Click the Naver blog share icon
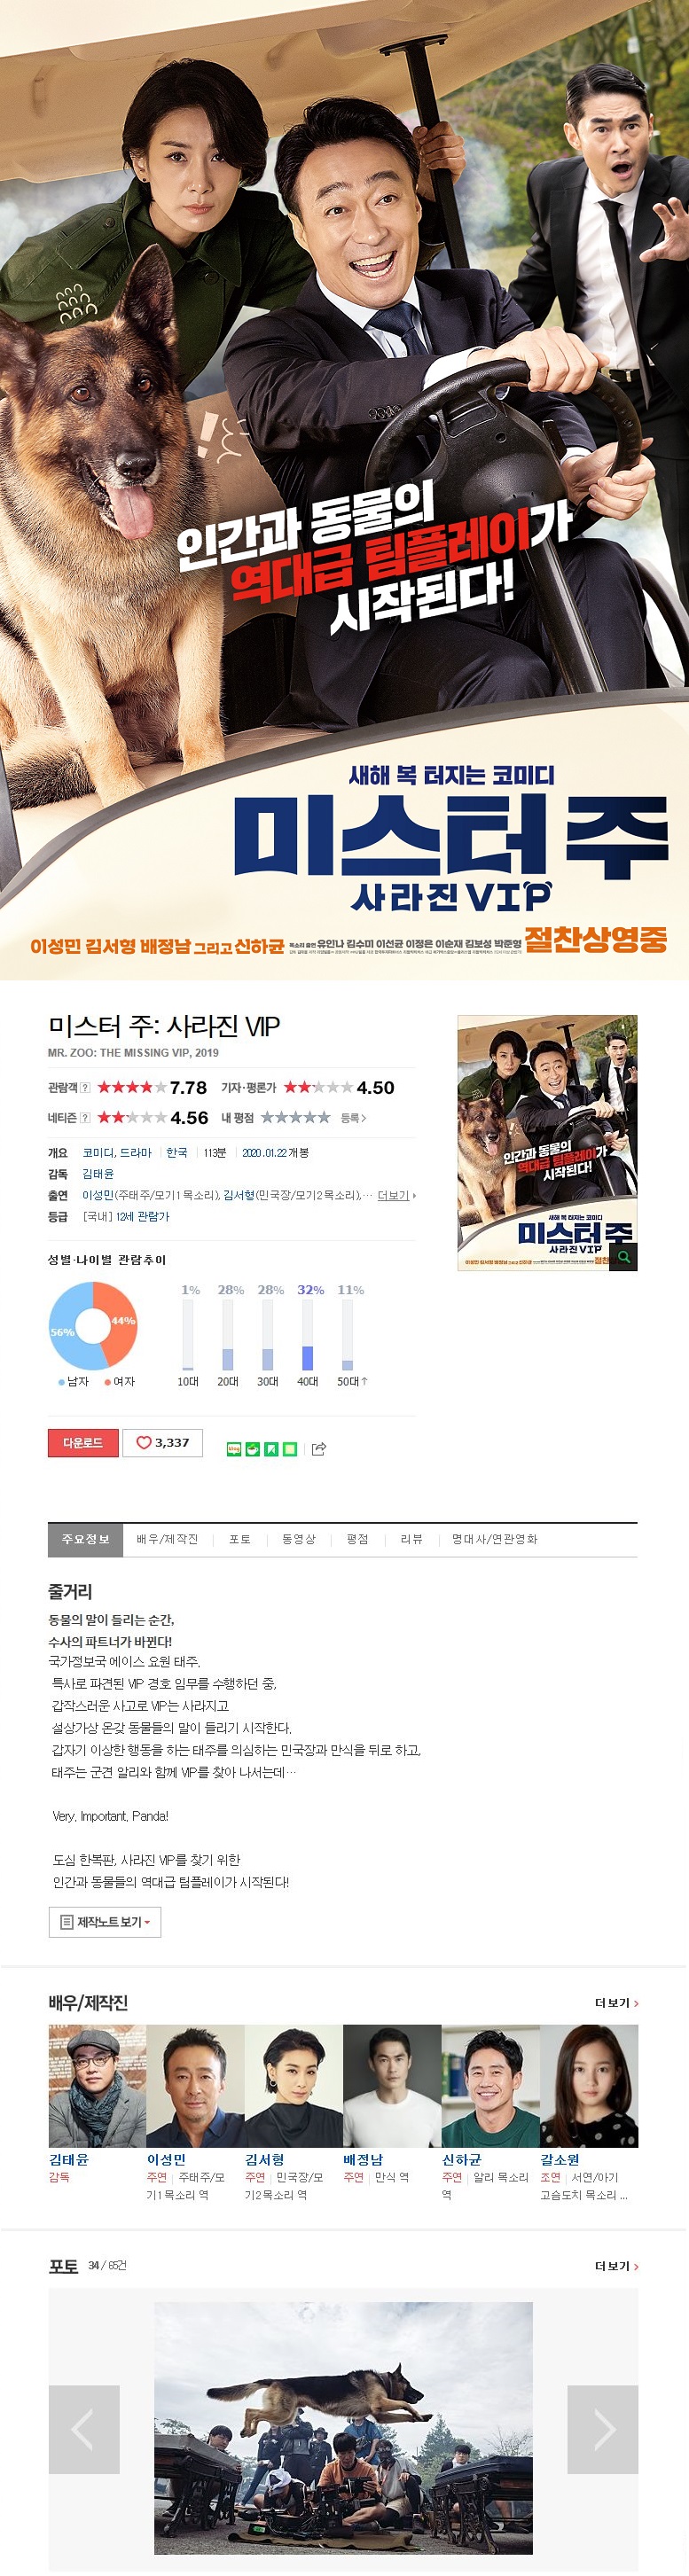Screen dimensions: 689x2576 click(x=234, y=1448)
